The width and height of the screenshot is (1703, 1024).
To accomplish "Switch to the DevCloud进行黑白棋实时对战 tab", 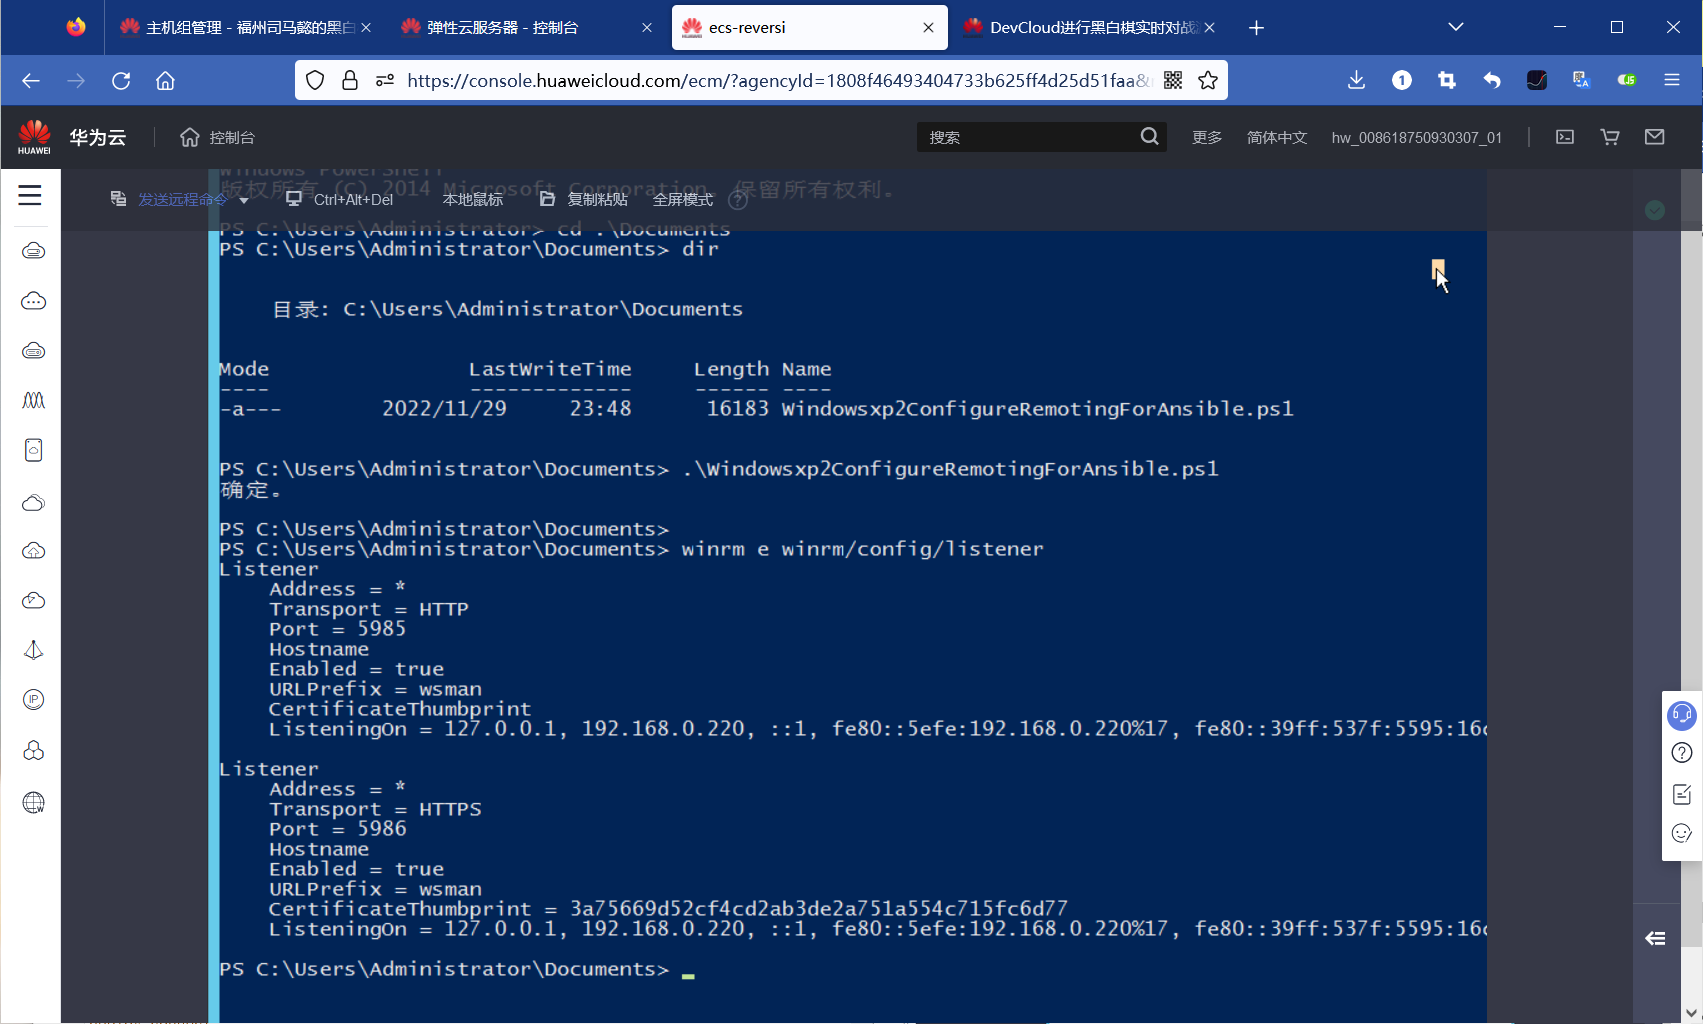I will point(1091,27).
